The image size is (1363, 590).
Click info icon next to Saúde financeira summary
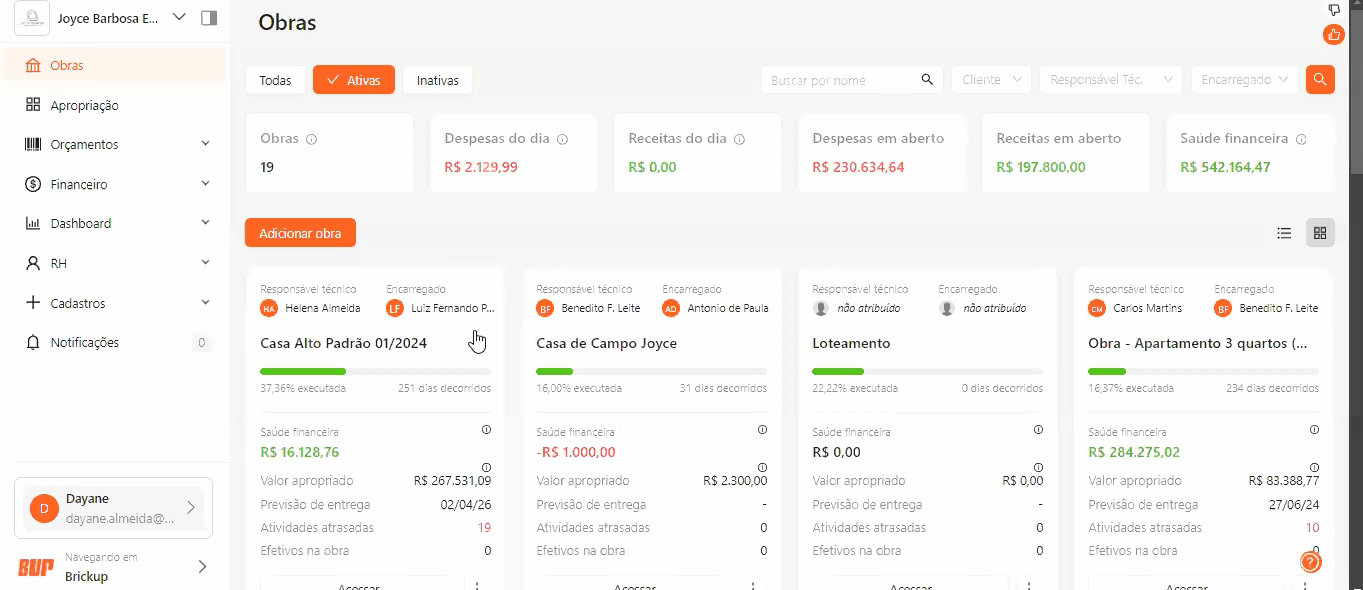click(x=1301, y=139)
